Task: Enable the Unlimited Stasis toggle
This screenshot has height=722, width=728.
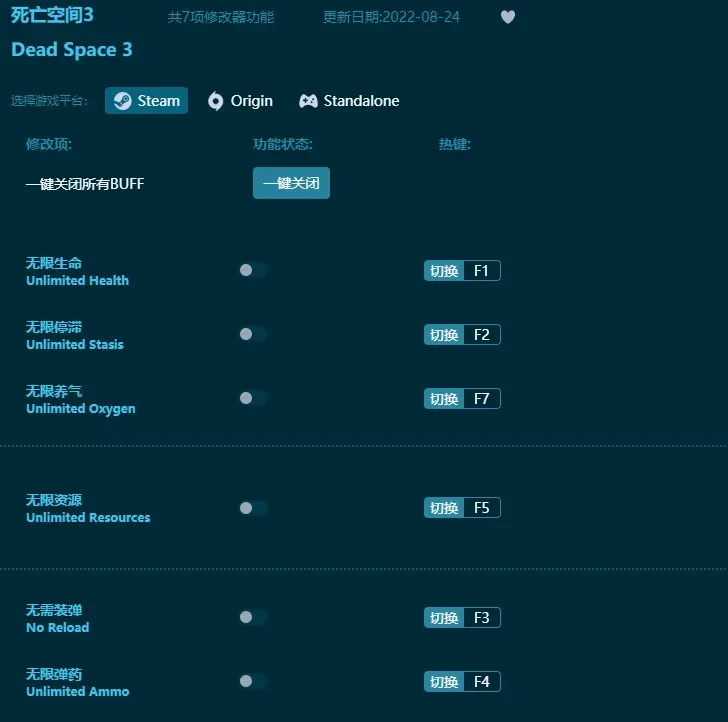Action: click(254, 334)
